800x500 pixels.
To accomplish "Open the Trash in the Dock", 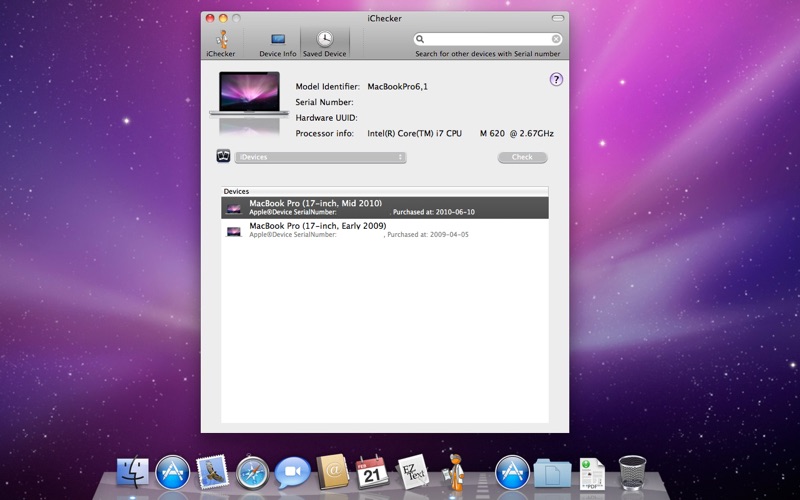I will [x=632, y=472].
